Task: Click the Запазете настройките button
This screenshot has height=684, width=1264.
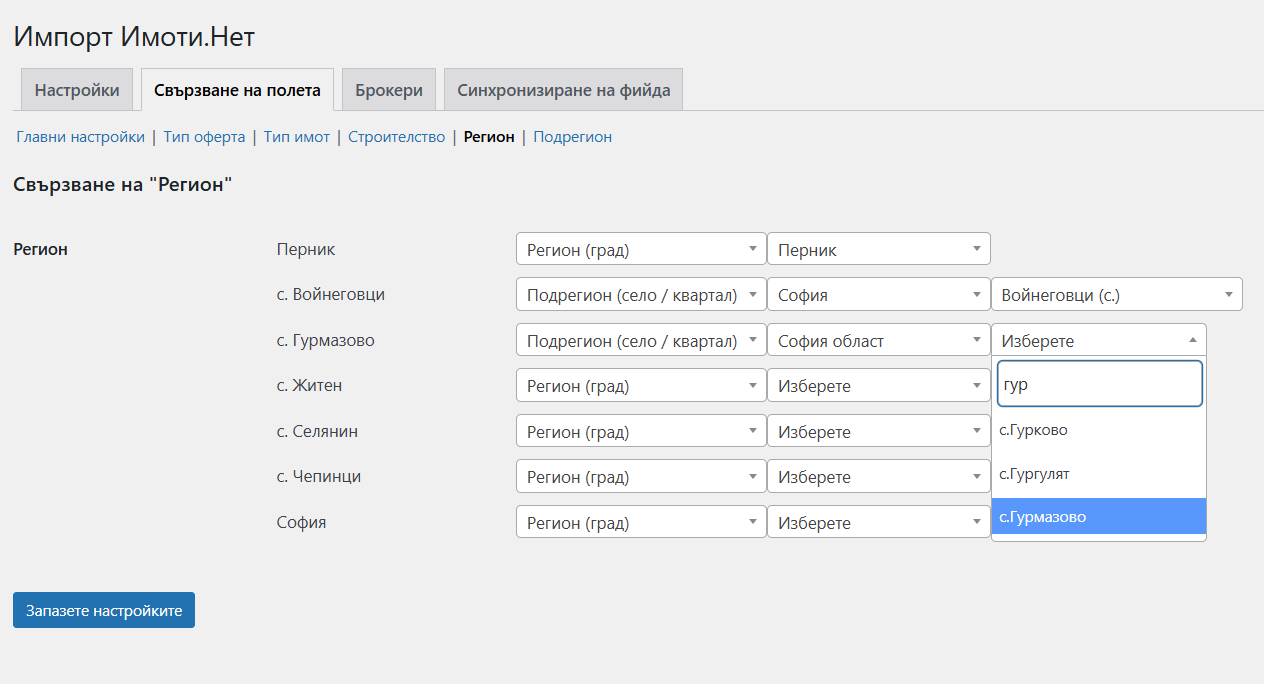Action: coord(104,610)
